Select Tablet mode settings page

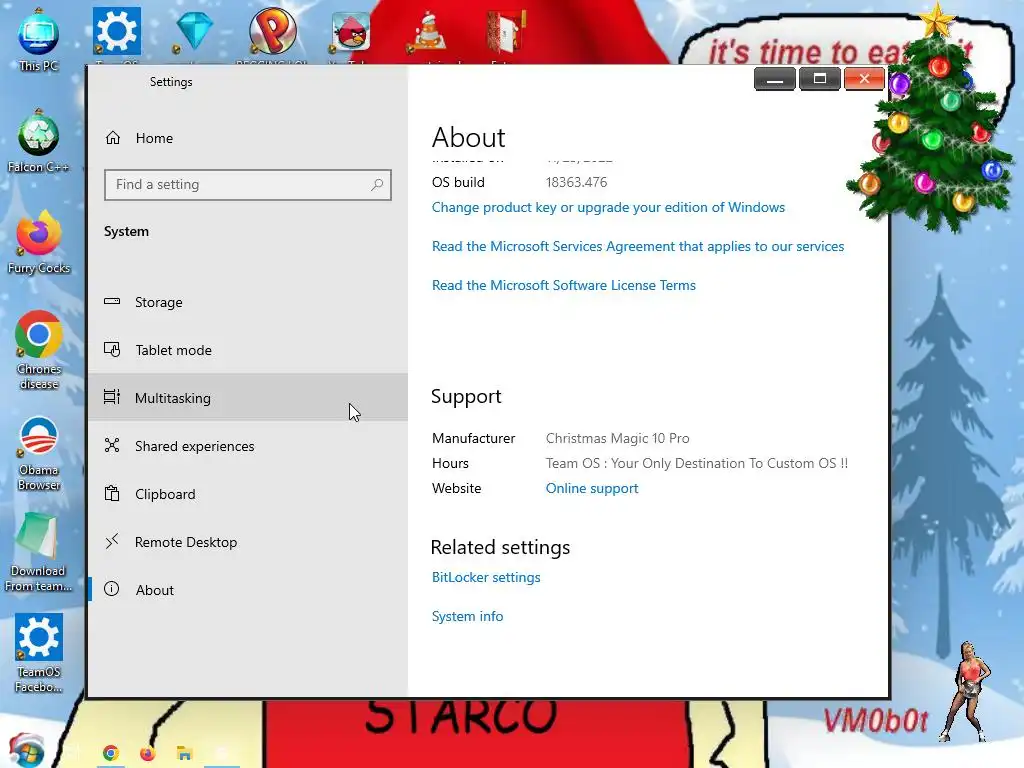(248, 349)
